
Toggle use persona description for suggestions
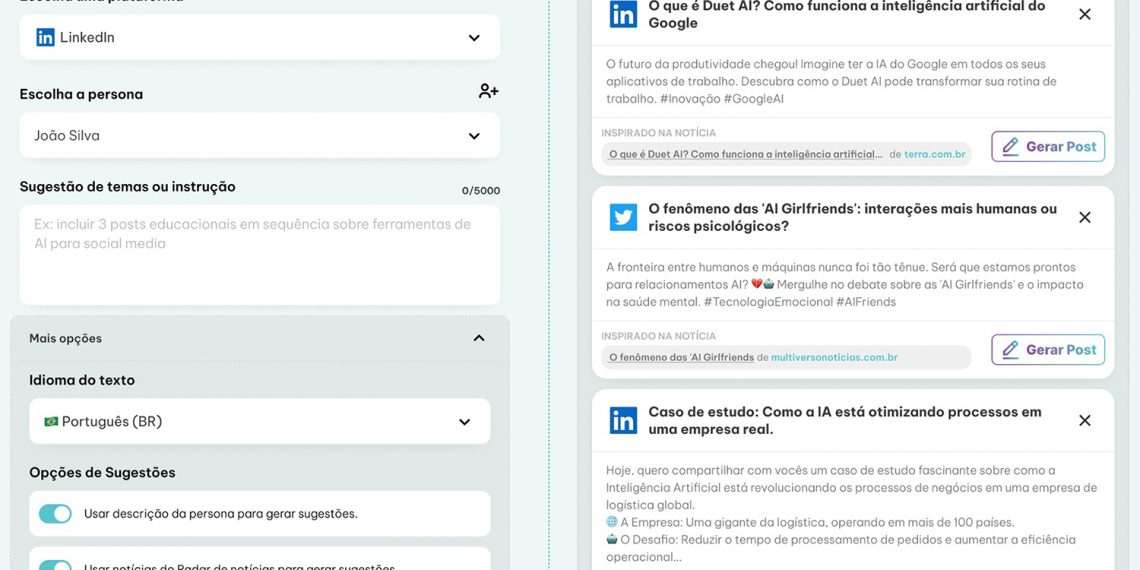coord(55,514)
